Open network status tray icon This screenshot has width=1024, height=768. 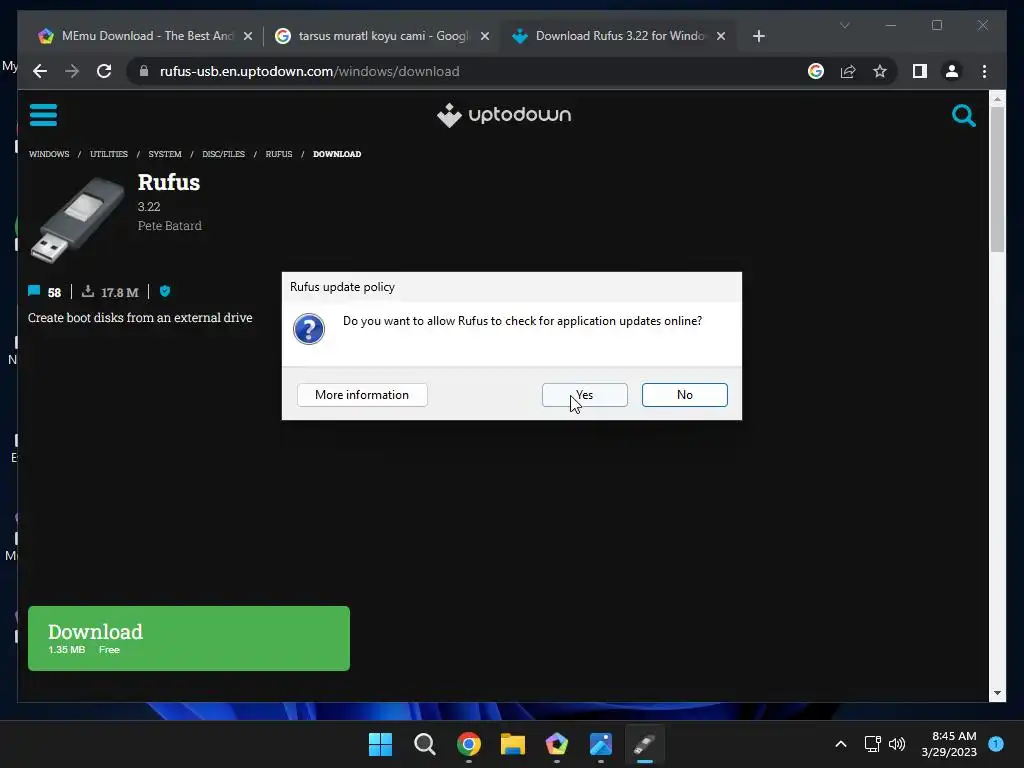tap(872, 744)
